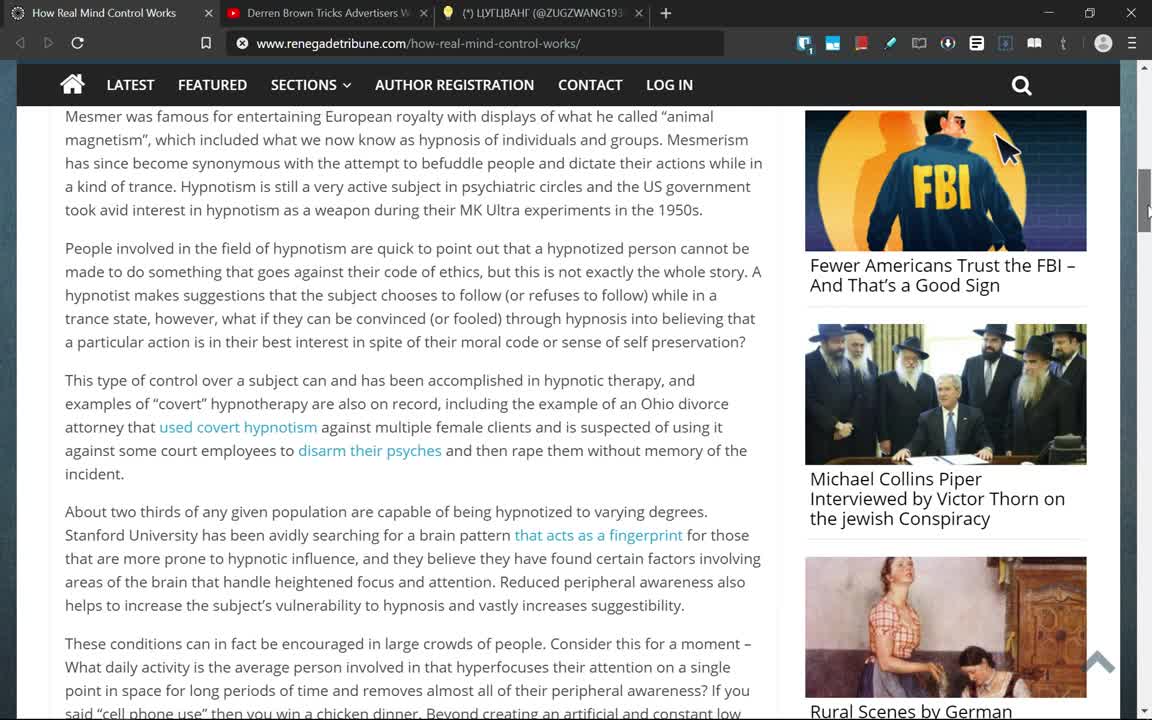Follow 'that acts as a fingerprint' link
The height and width of the screenshot is (720, 1152).
(x=598, y=535)
